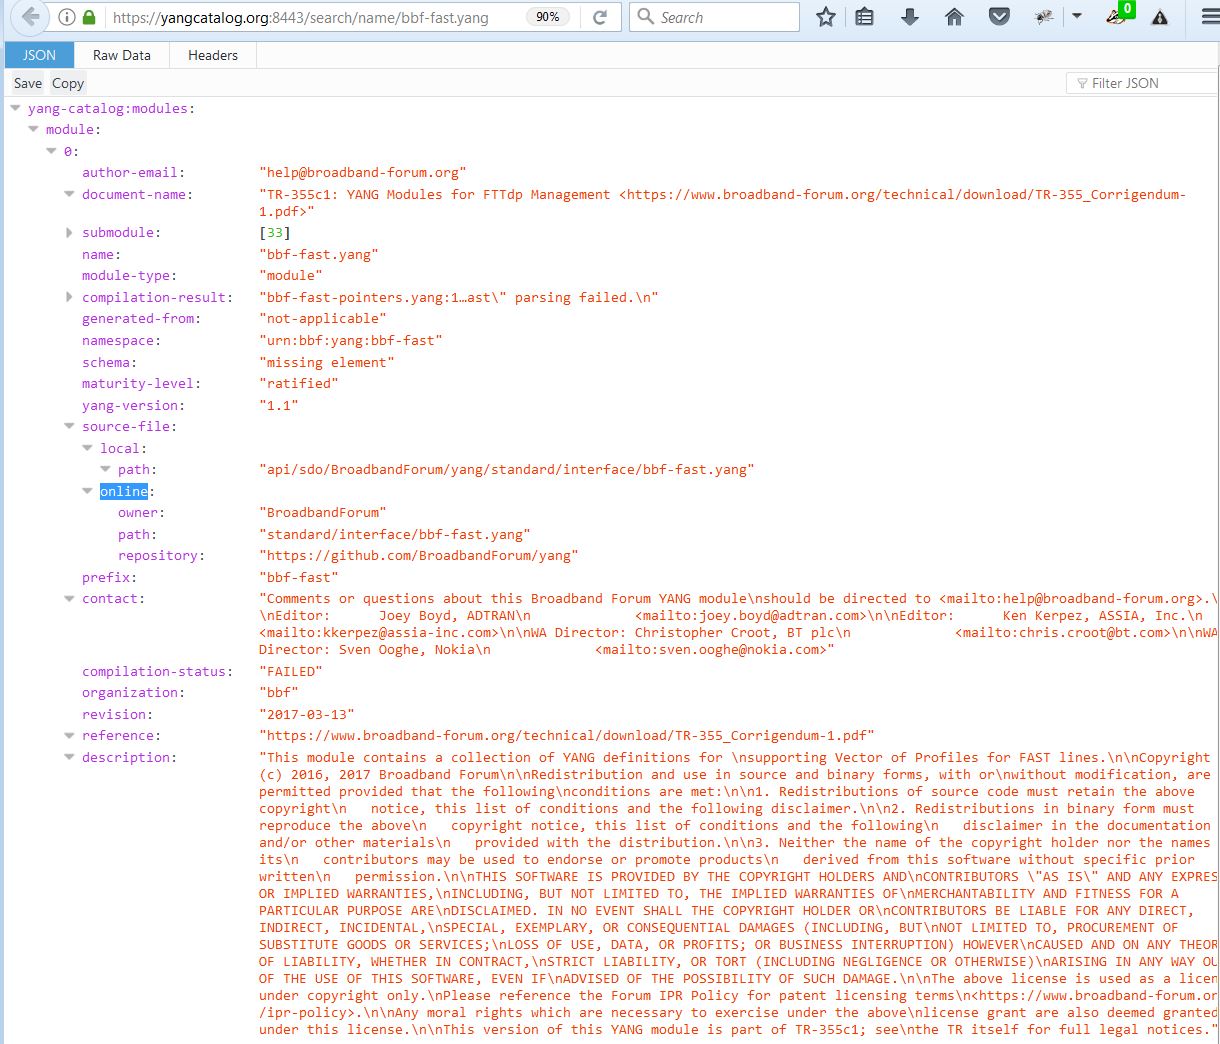This screenshot has height=1044, width=1220.
Task: Expand the compilation-result entry
Action: click(x=69, y=297)
